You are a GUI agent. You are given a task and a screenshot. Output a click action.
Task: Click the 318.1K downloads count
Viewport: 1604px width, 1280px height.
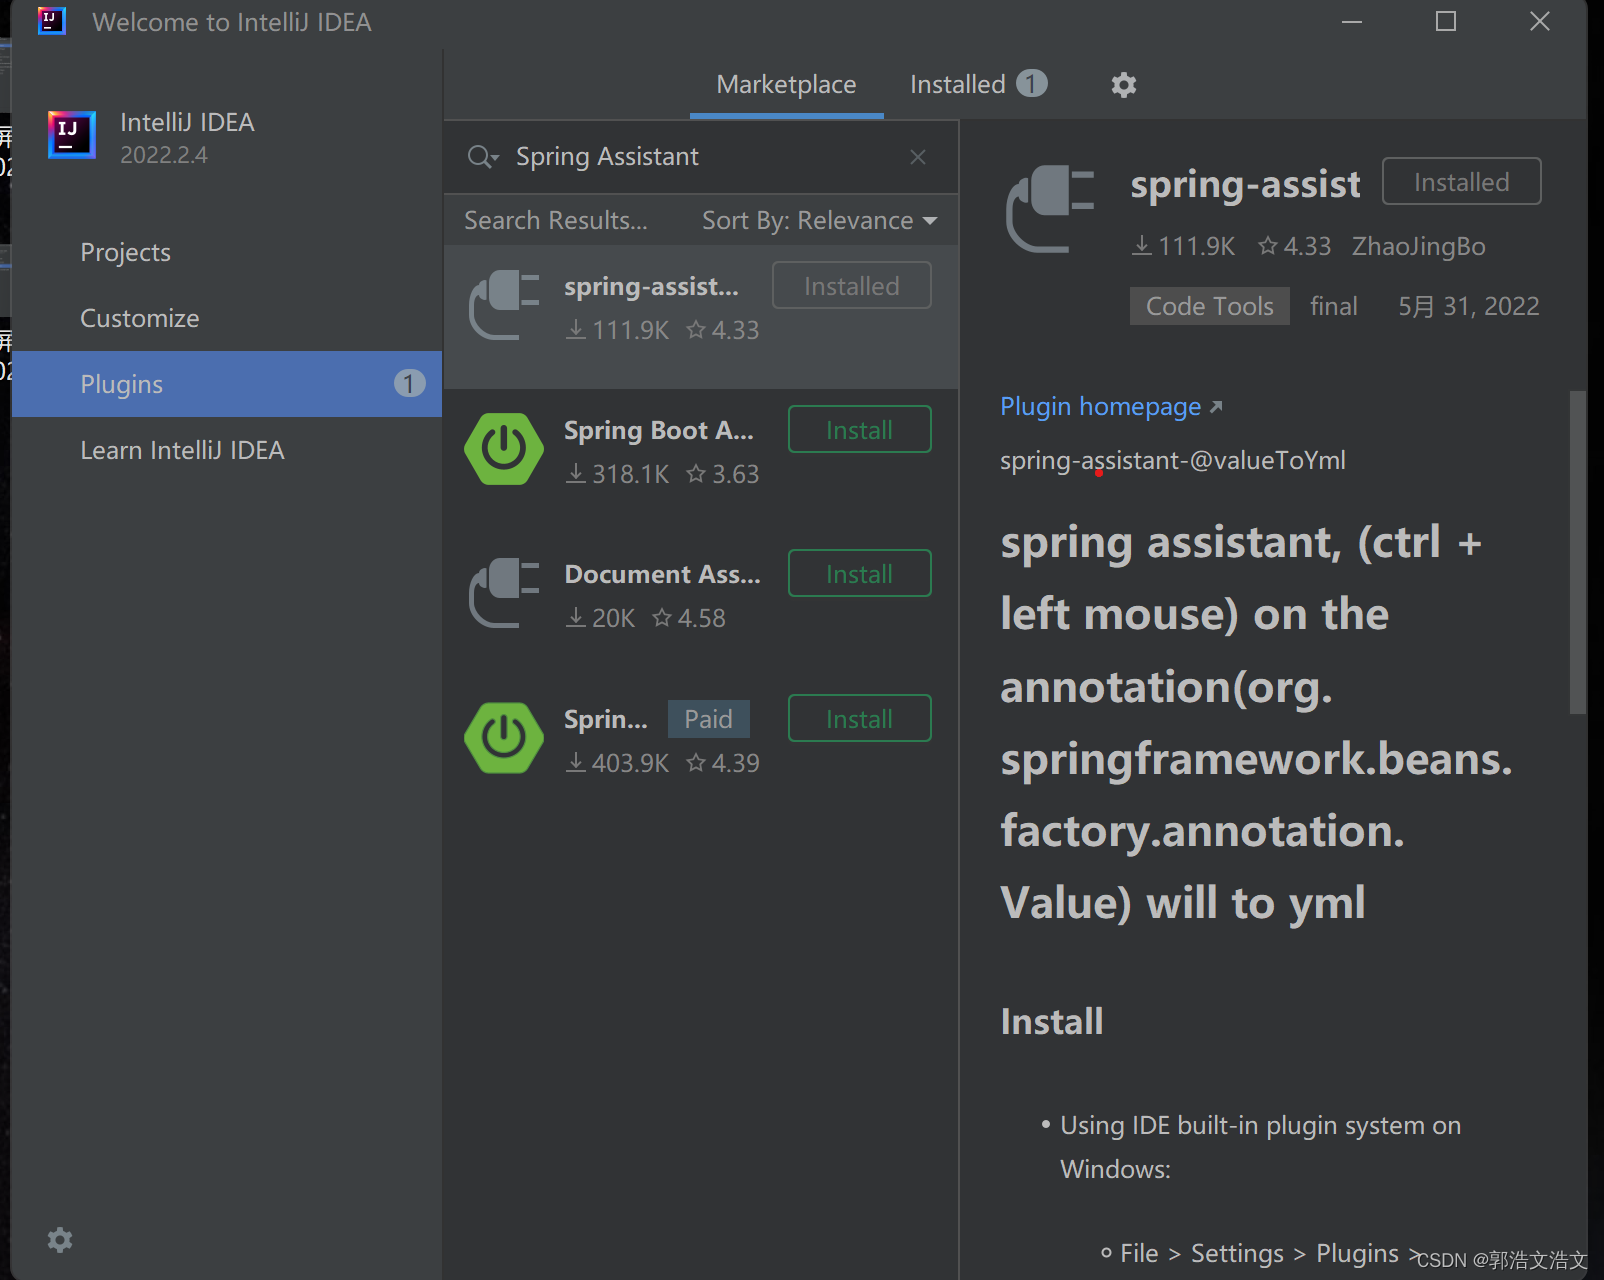pos(618,474)
